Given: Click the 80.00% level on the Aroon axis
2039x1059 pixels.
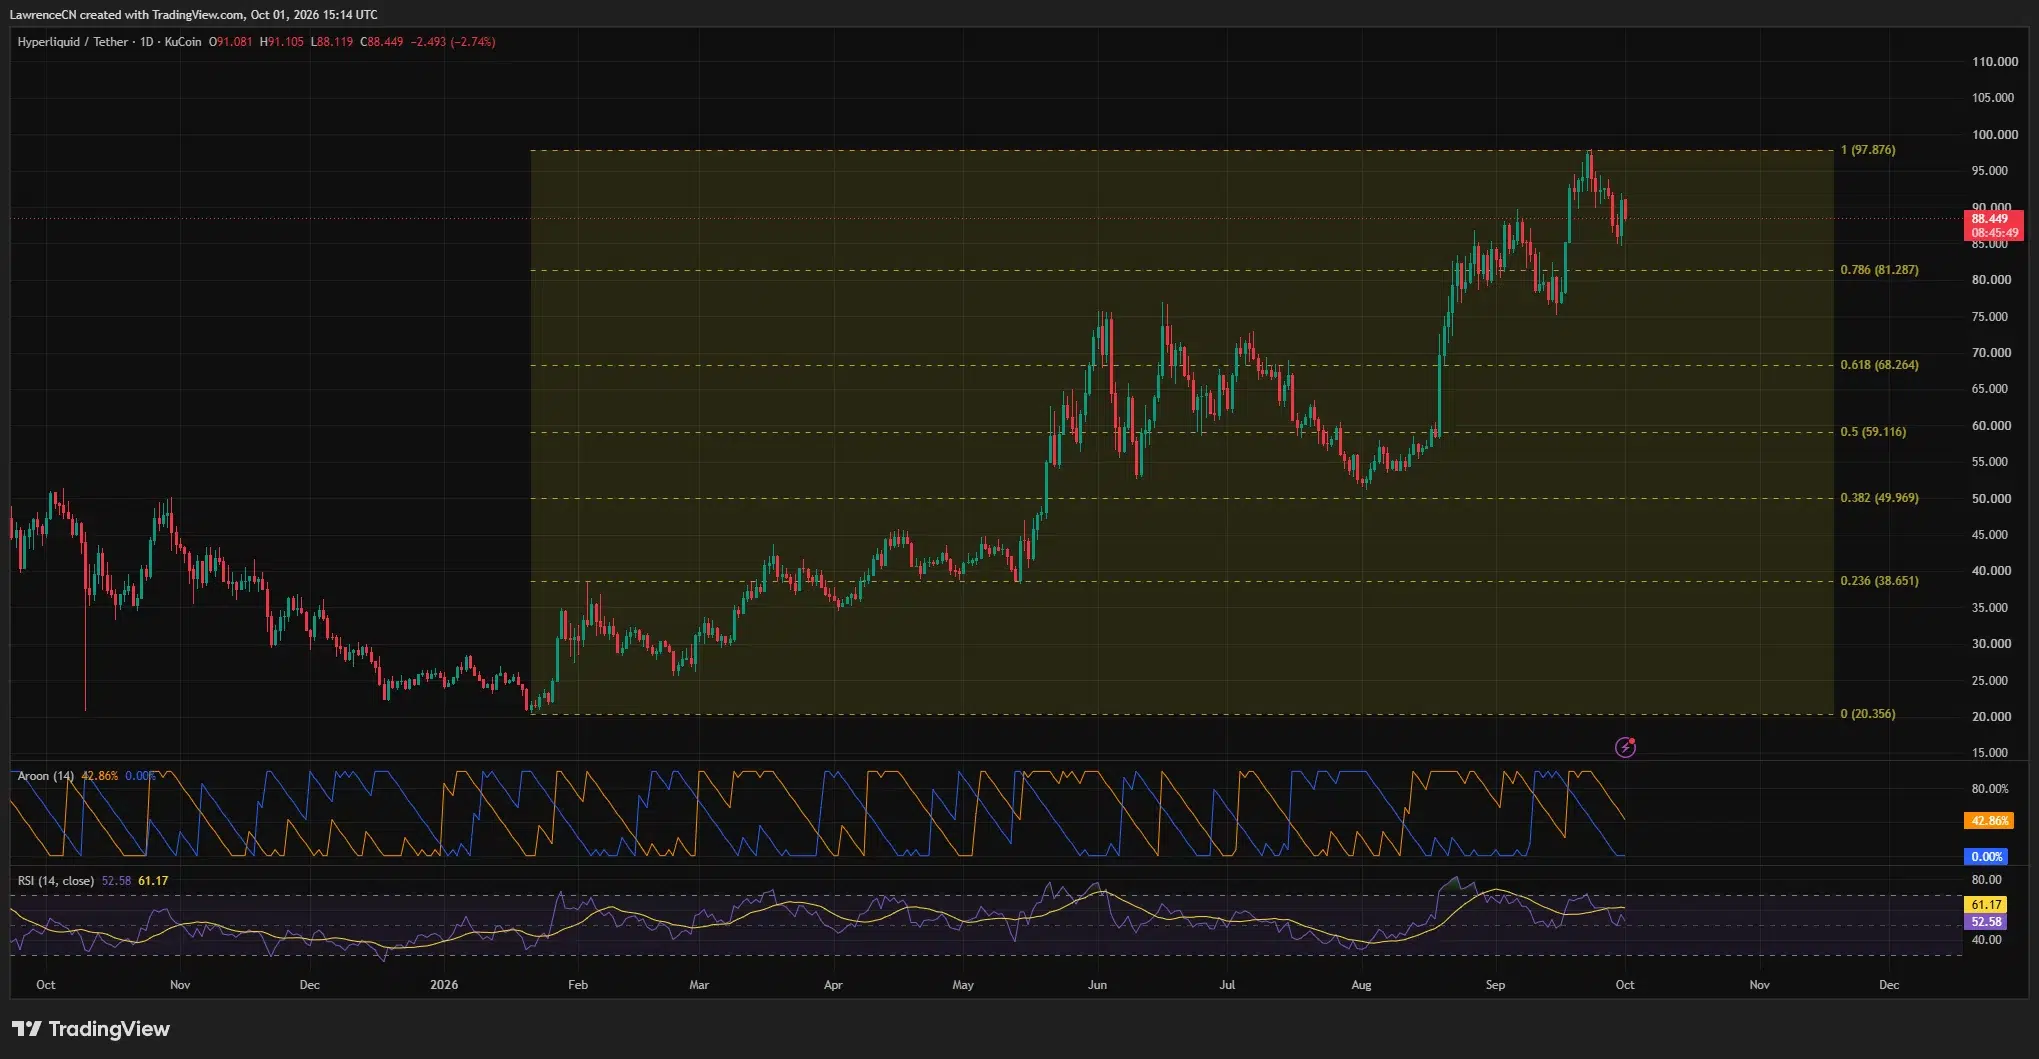Looking at the screenshot, I should tap(1990, 789).
